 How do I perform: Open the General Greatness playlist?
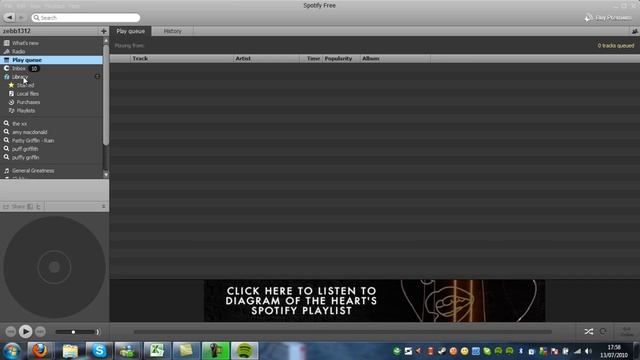[33, 171]
